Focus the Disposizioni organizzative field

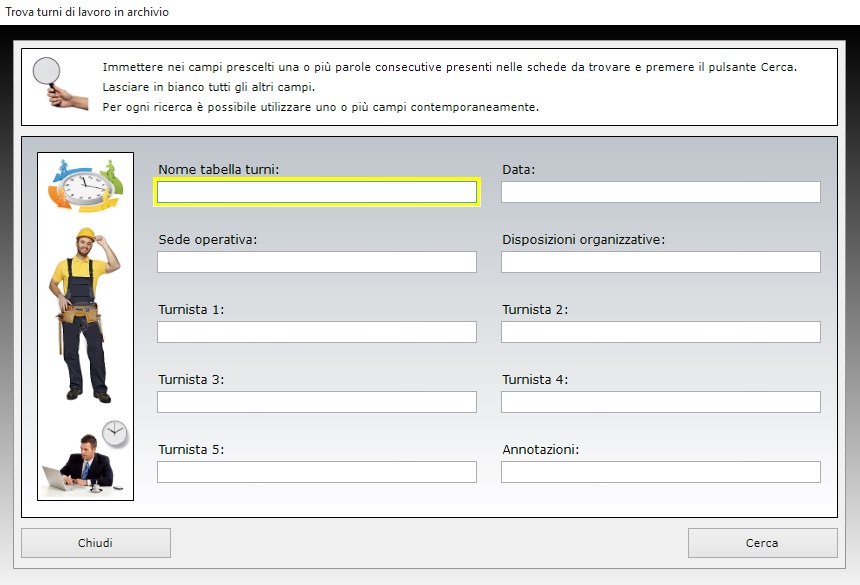coord(660,262)
